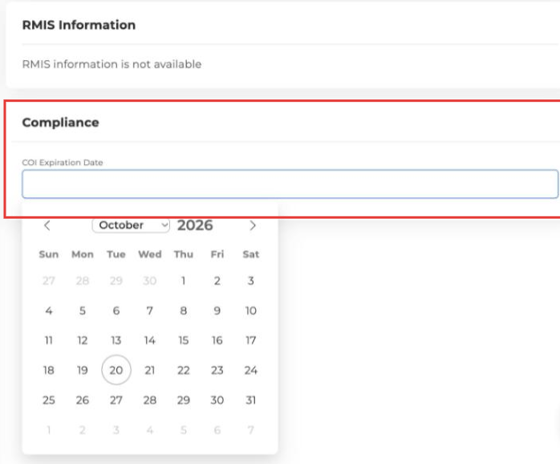Image resolution: width=560 pixels, height=464 pixels.
Task: Click the Thu weekday header
Action: pyautogui.click(x=184, y=254)
